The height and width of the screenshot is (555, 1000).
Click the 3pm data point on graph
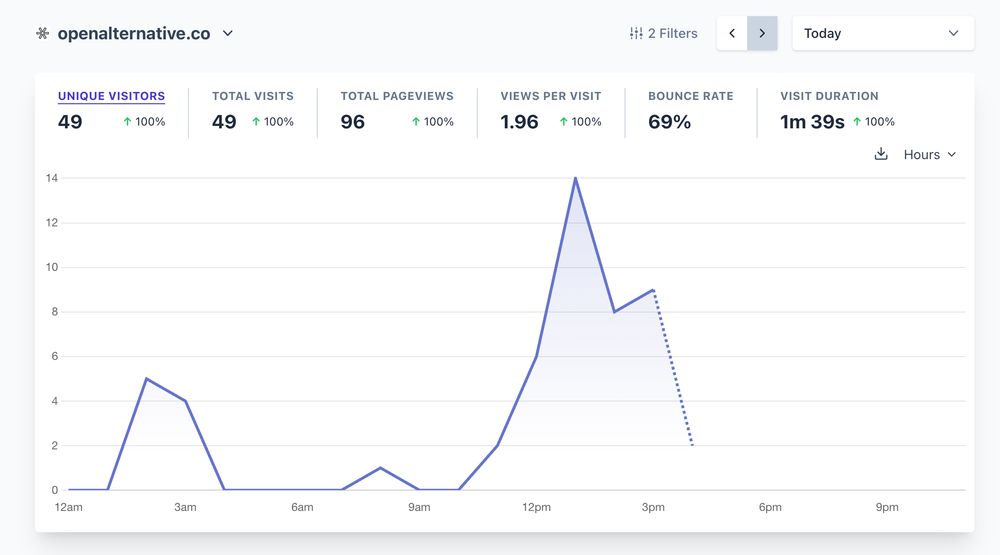pyautogui.click(x=653, y=290)
